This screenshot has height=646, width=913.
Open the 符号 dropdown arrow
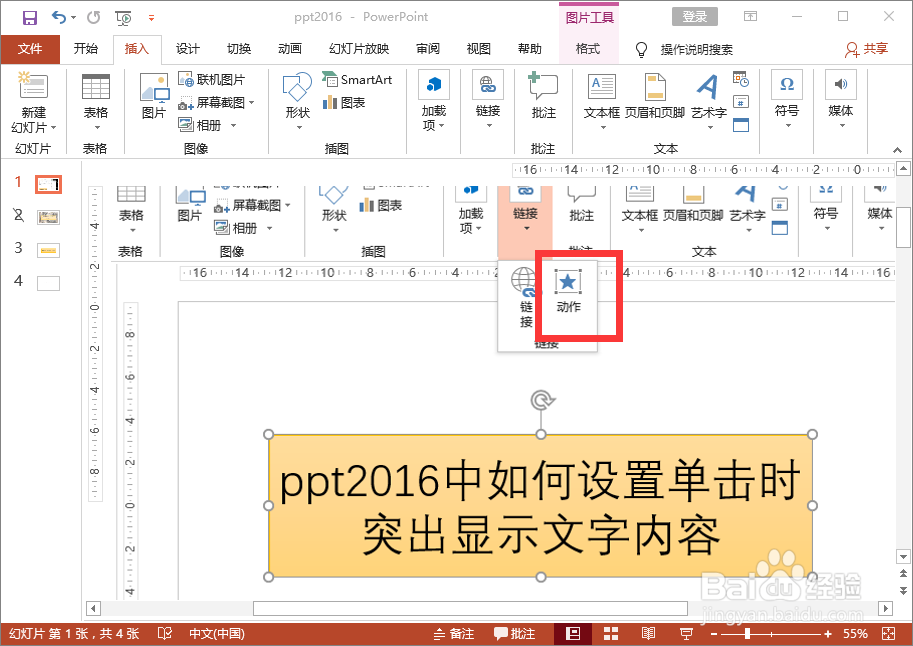coord(787,126)
